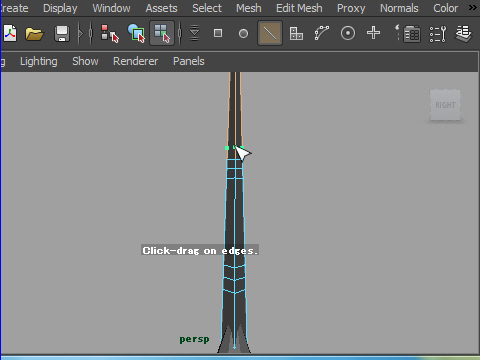Switch to select by object type mode
The image size is (480, 360).
point(136,33)
